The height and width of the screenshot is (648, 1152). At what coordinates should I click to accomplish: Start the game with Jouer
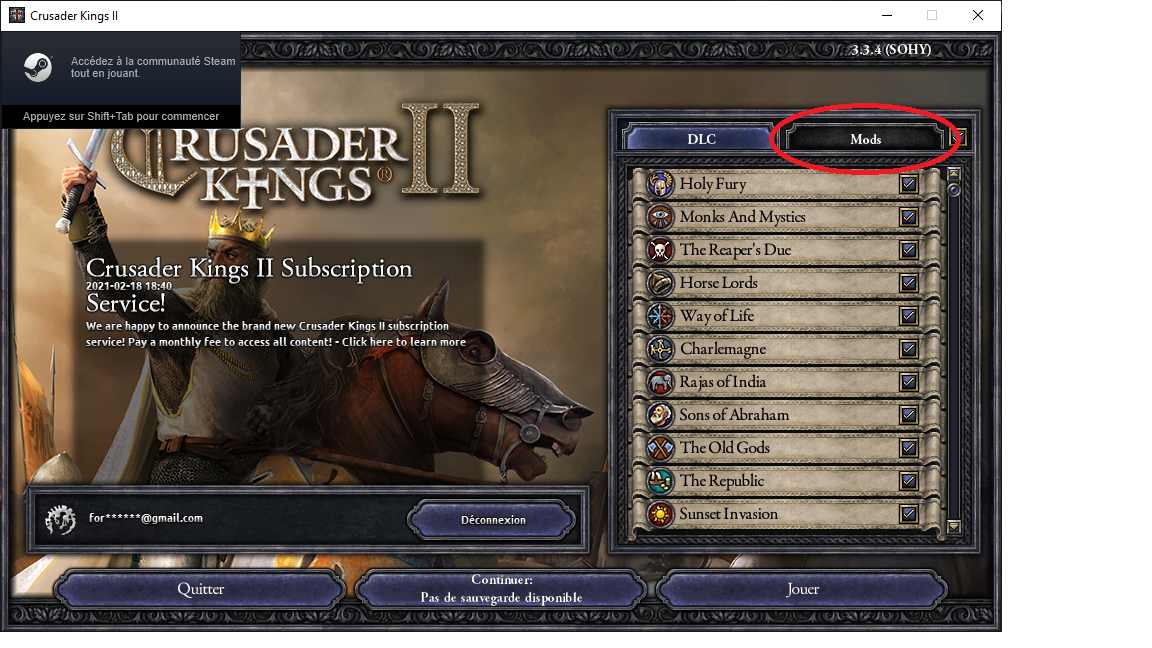click(802, 589)
